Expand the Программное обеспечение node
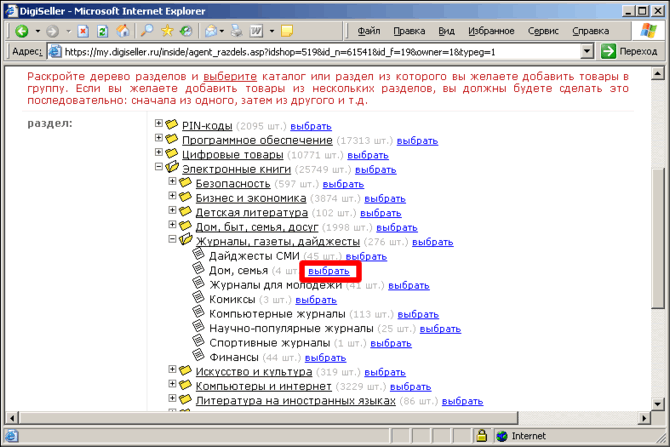Image resolution: width=670 pixels, height=447 pixels. pyautogui.click(x=159, y=138)
